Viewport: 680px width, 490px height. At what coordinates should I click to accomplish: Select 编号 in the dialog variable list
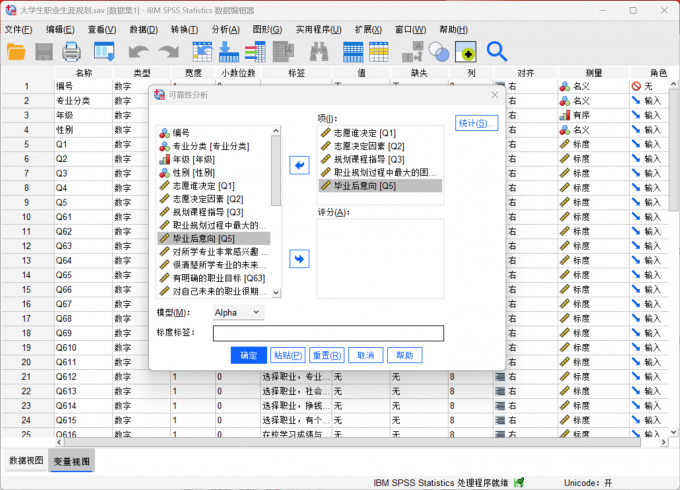click(214, 133)
